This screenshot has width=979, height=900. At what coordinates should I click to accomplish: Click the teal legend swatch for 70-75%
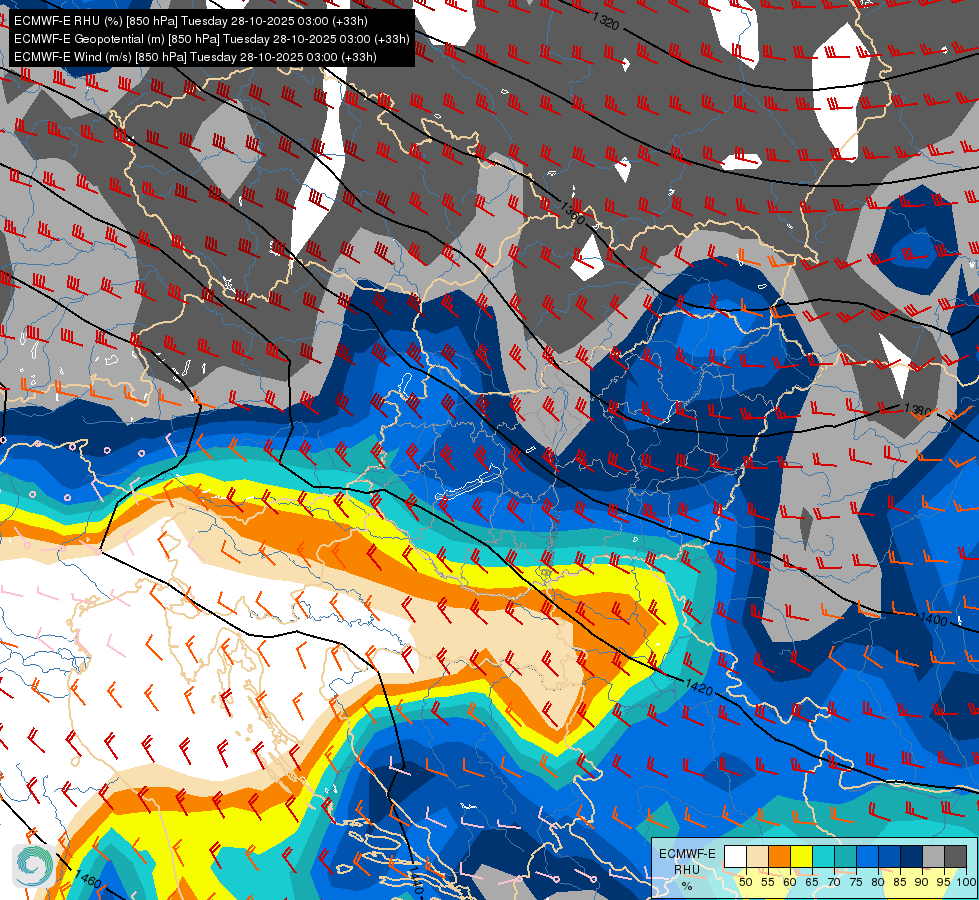click(845, 856)
